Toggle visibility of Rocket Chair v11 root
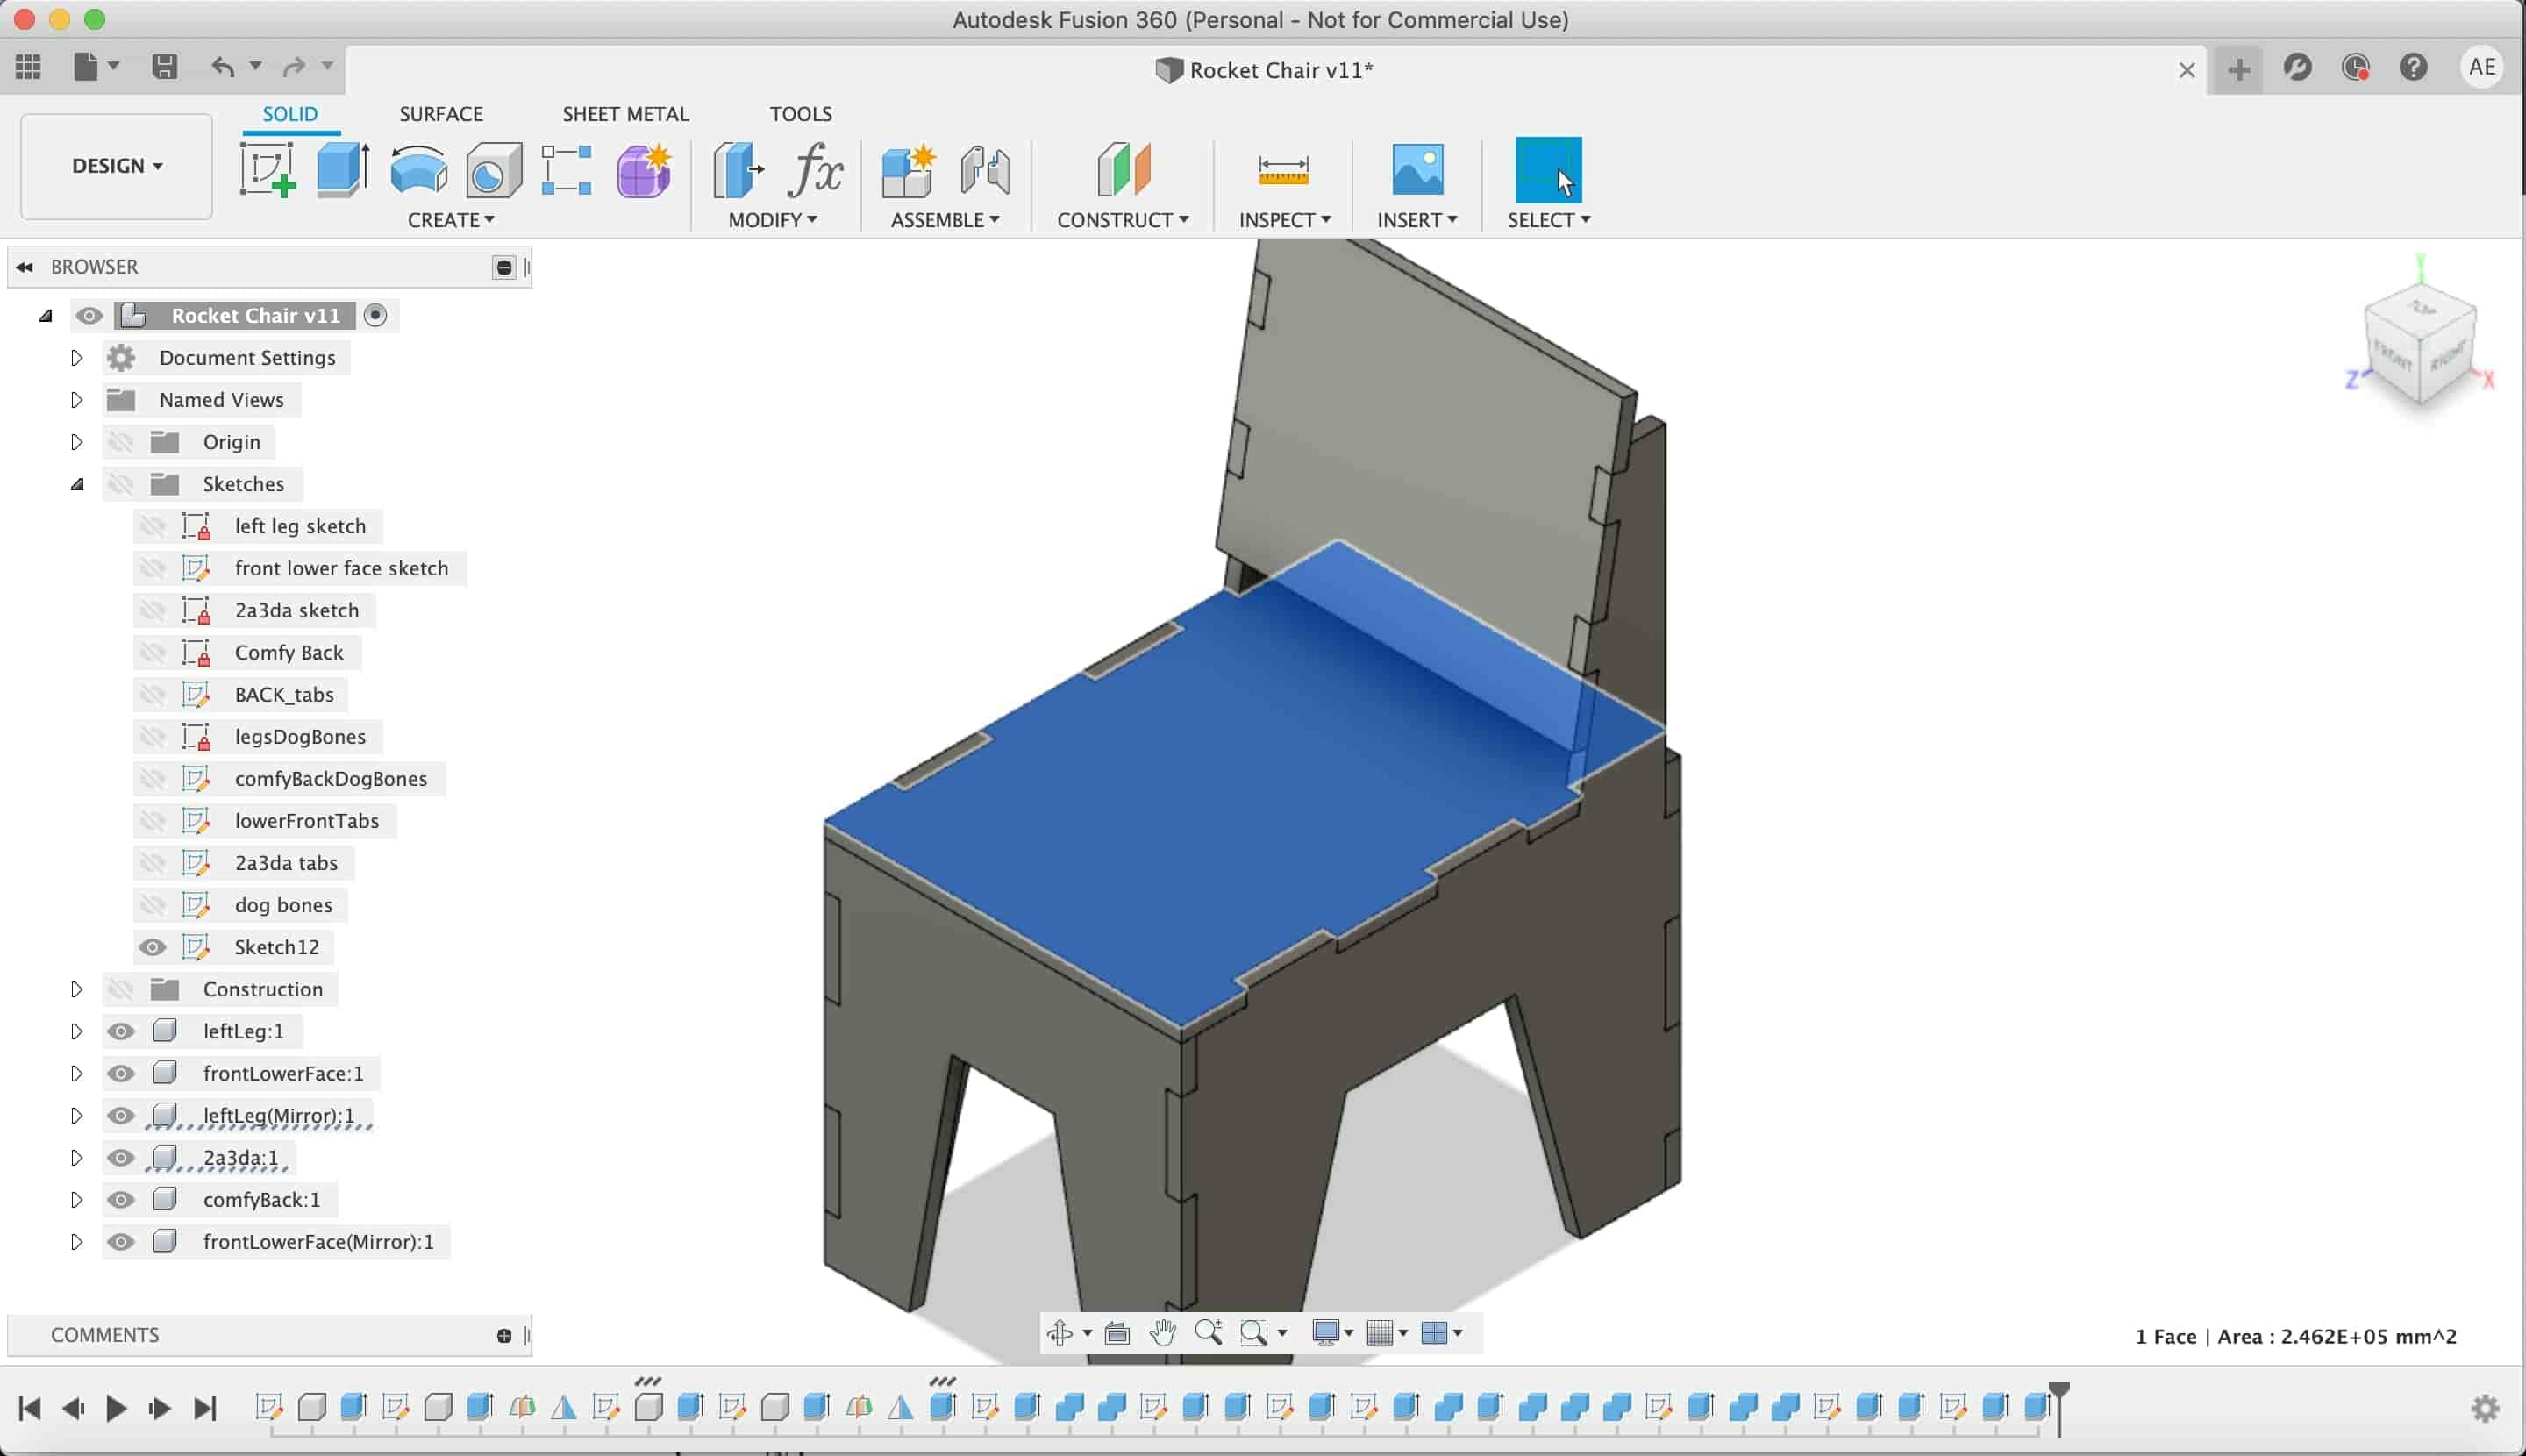 tap(89, 316)
